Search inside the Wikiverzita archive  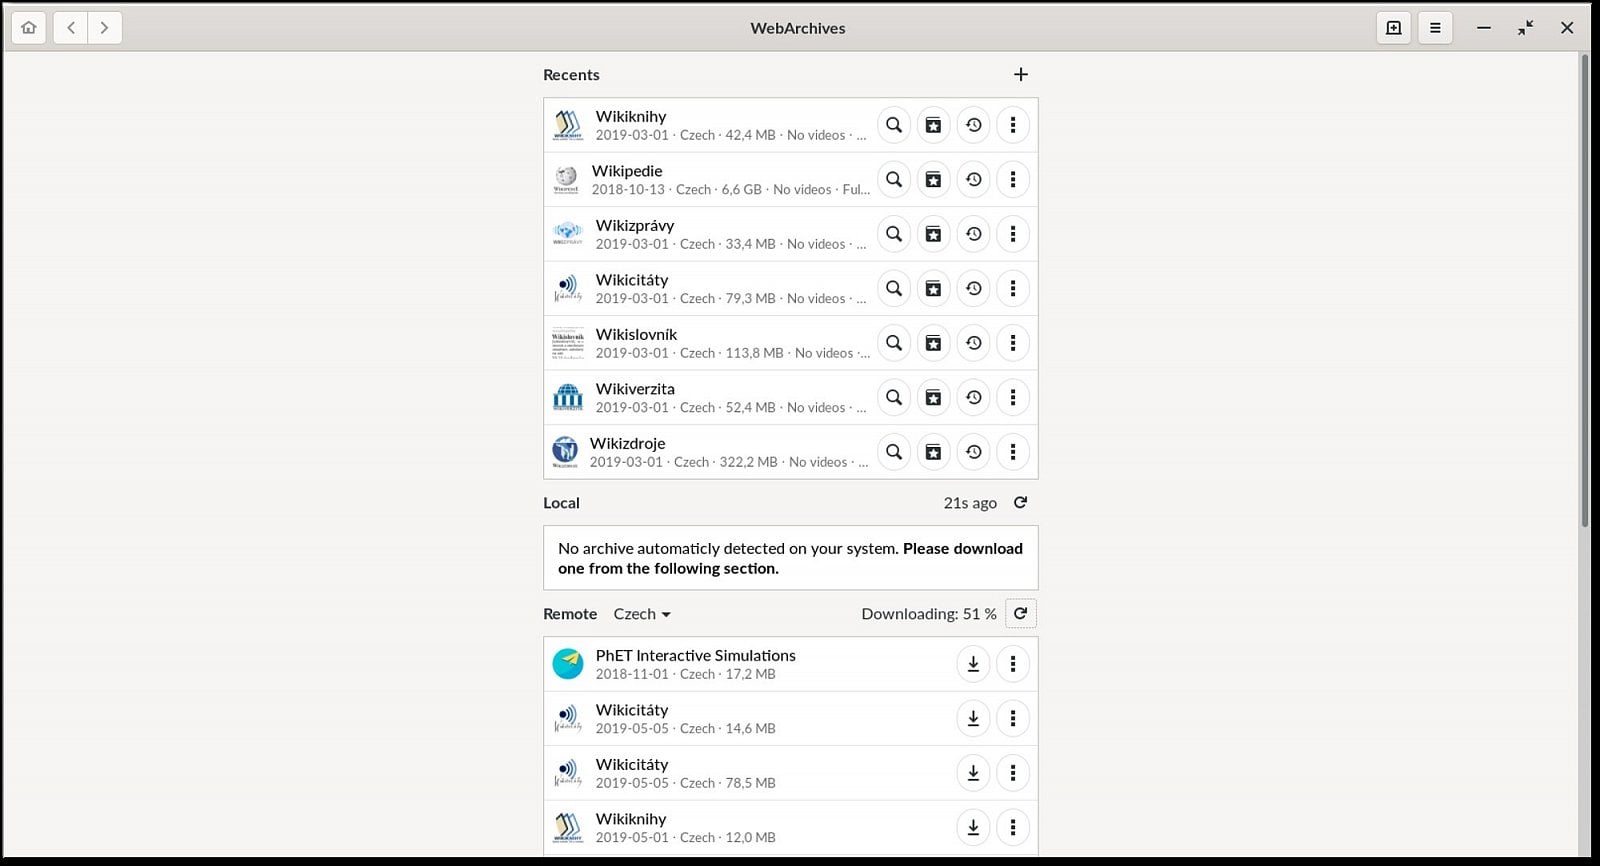coord(894,397)
